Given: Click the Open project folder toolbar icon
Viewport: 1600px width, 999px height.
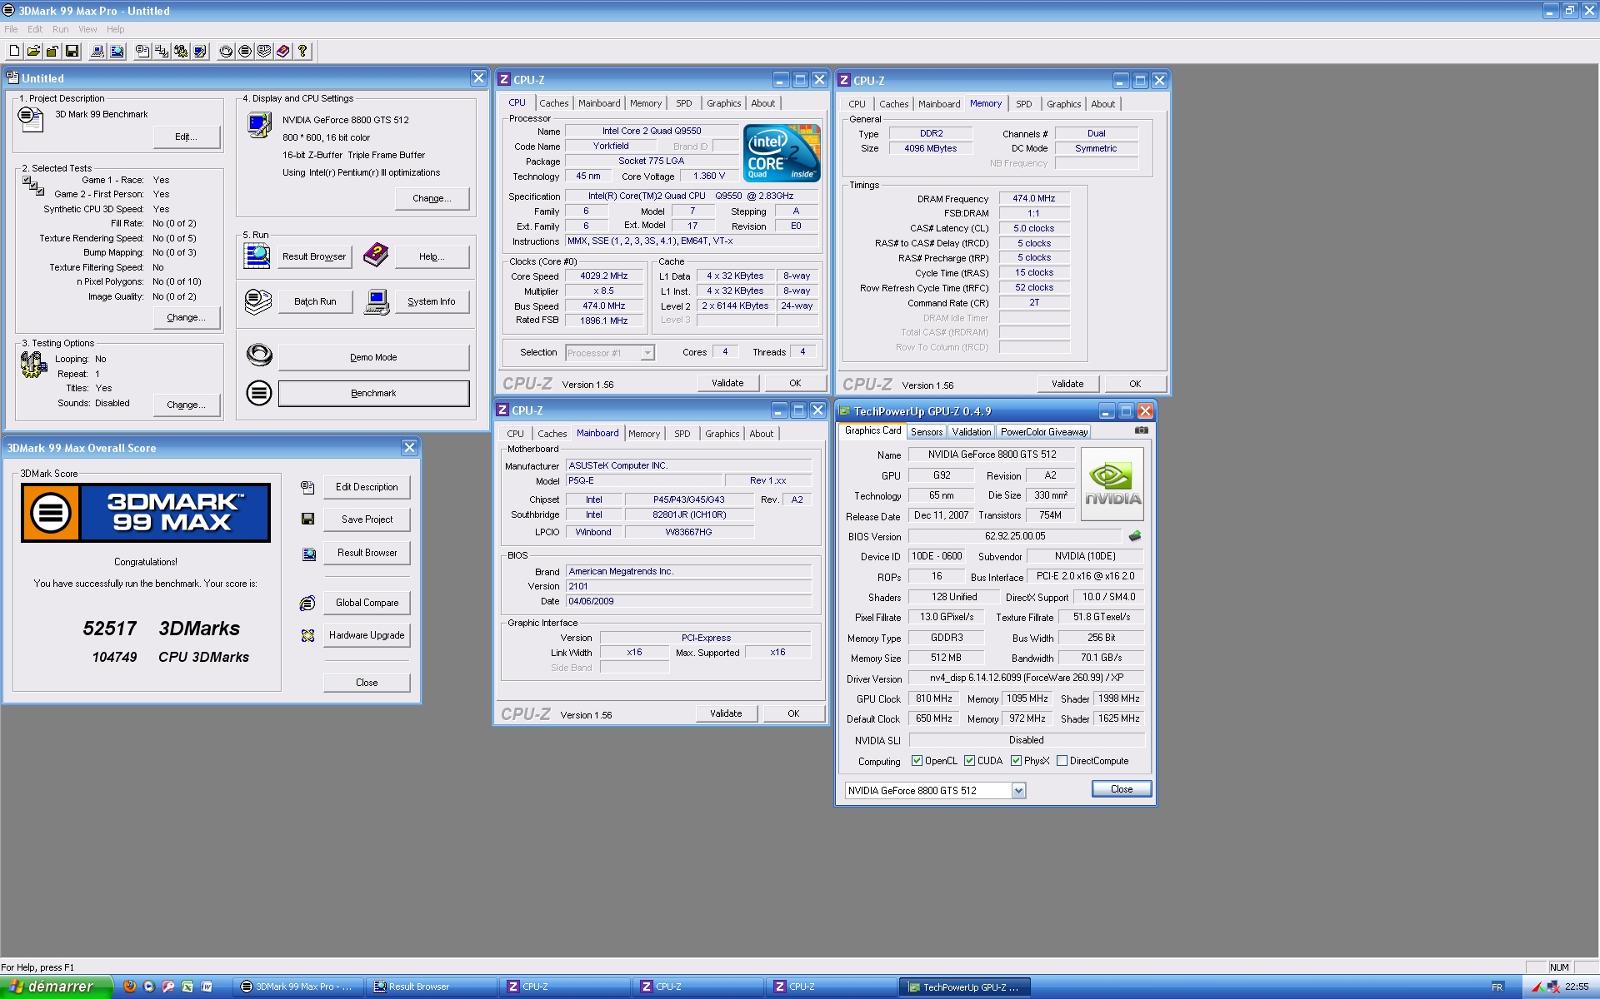Looking at the screenshot, I should pyautogui.click(x=33, y=51).
